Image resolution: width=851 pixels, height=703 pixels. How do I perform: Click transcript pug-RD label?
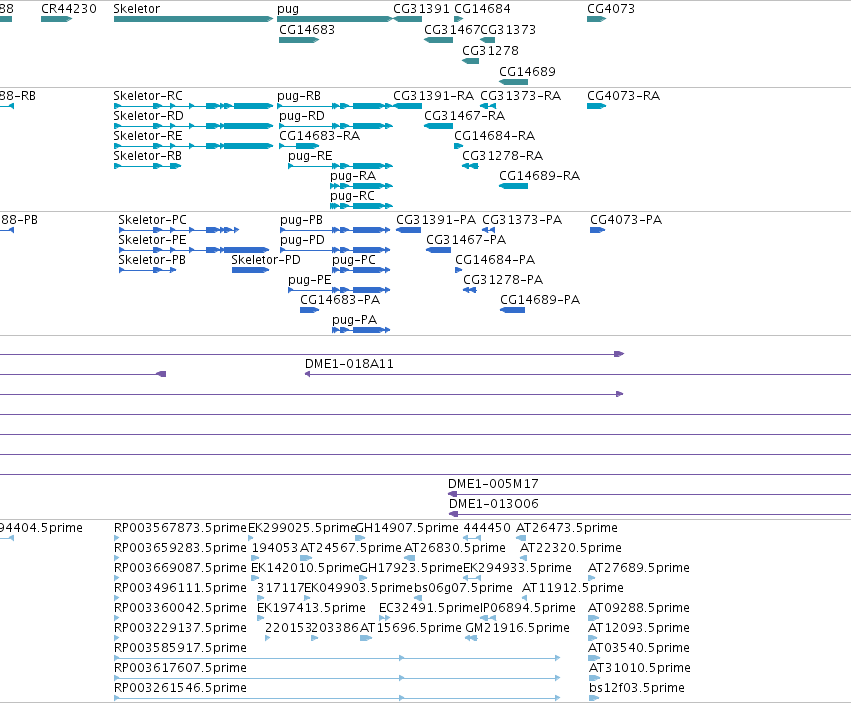[302, 116]
